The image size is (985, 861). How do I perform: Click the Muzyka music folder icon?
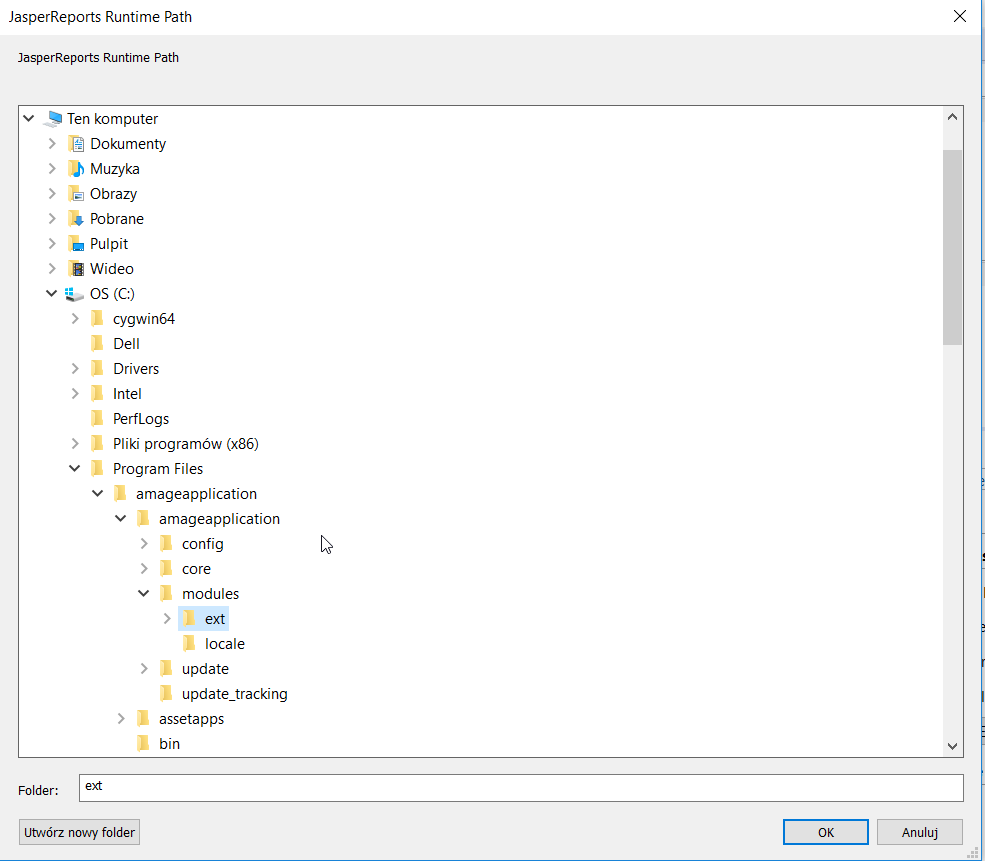75,169
